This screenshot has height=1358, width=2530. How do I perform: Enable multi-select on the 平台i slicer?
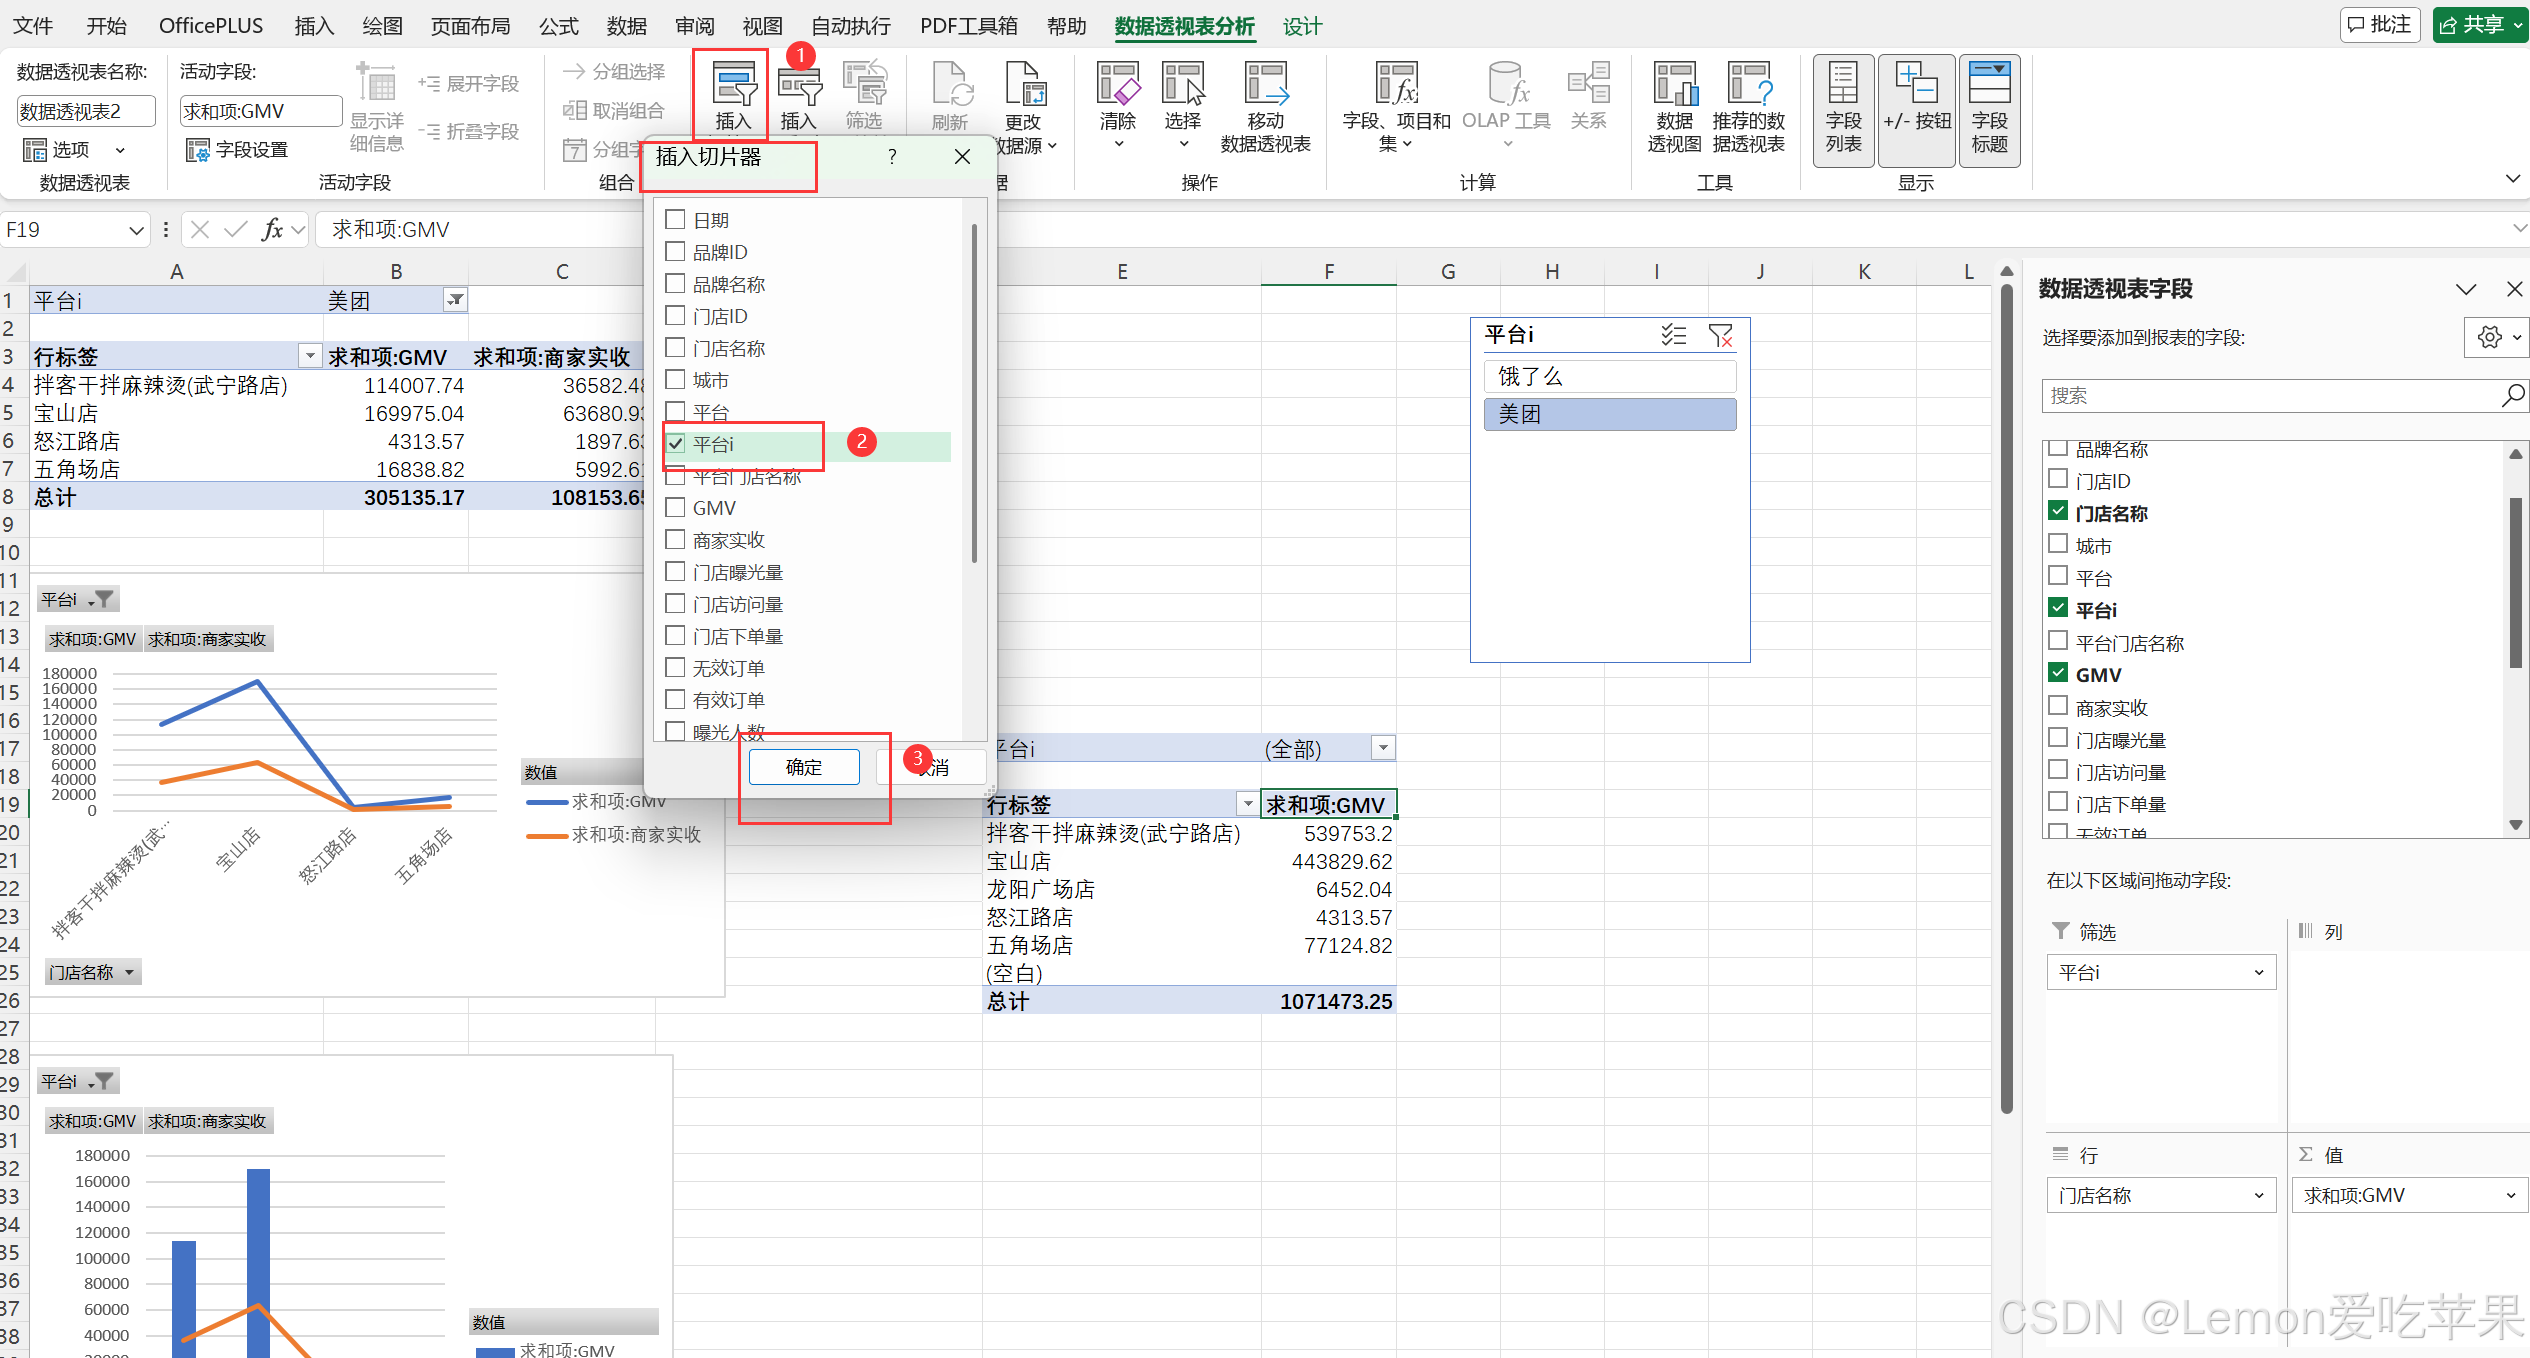point(1673,335)
